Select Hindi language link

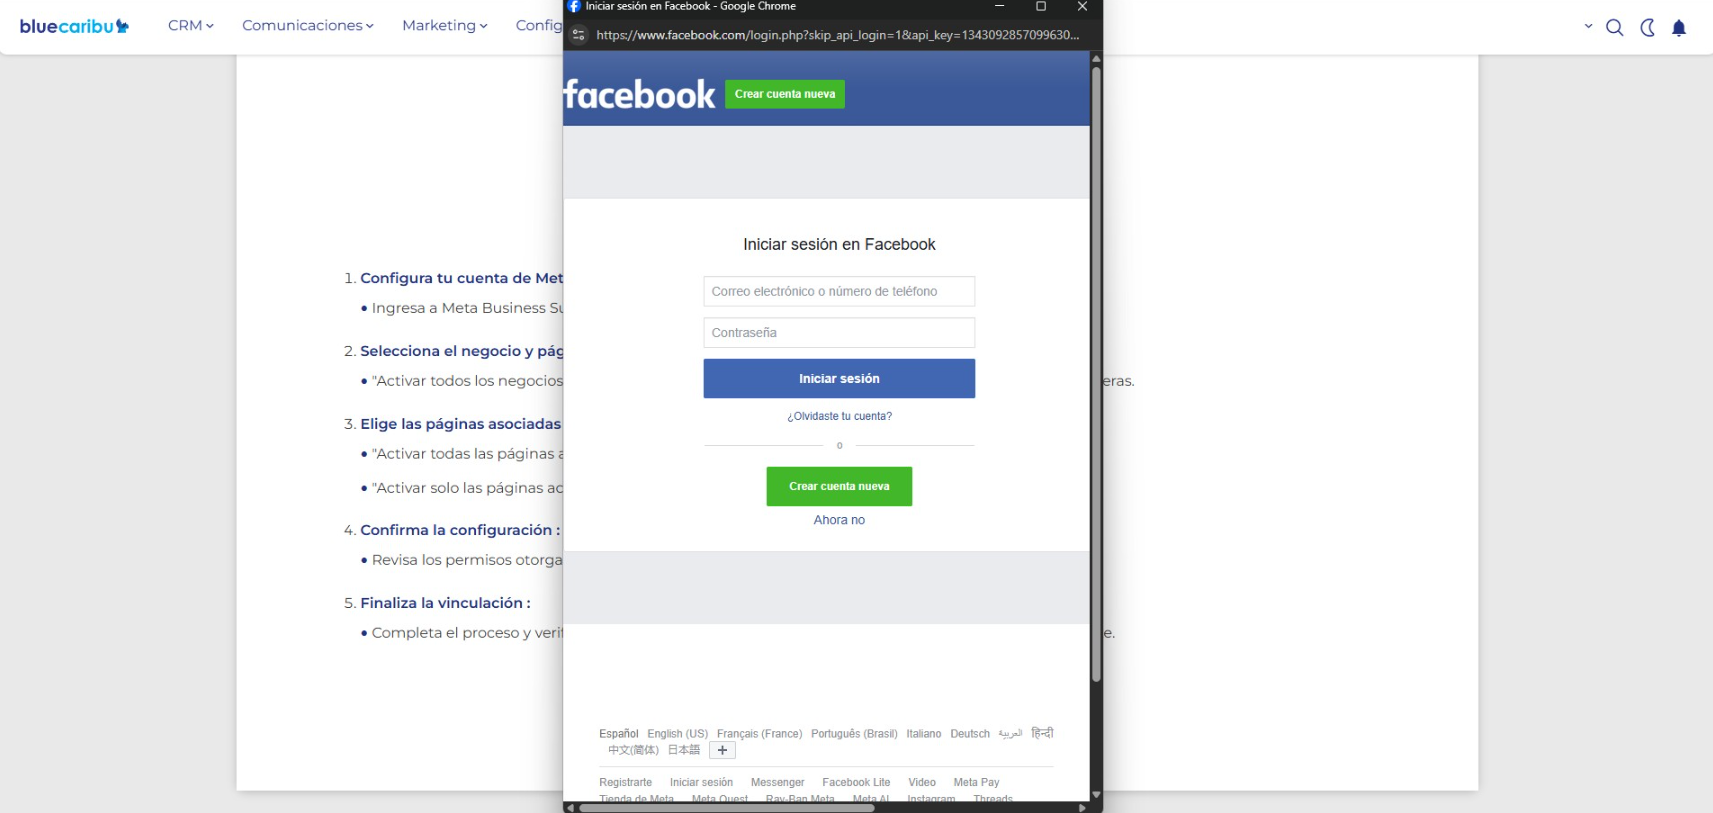pos(1042,733)
